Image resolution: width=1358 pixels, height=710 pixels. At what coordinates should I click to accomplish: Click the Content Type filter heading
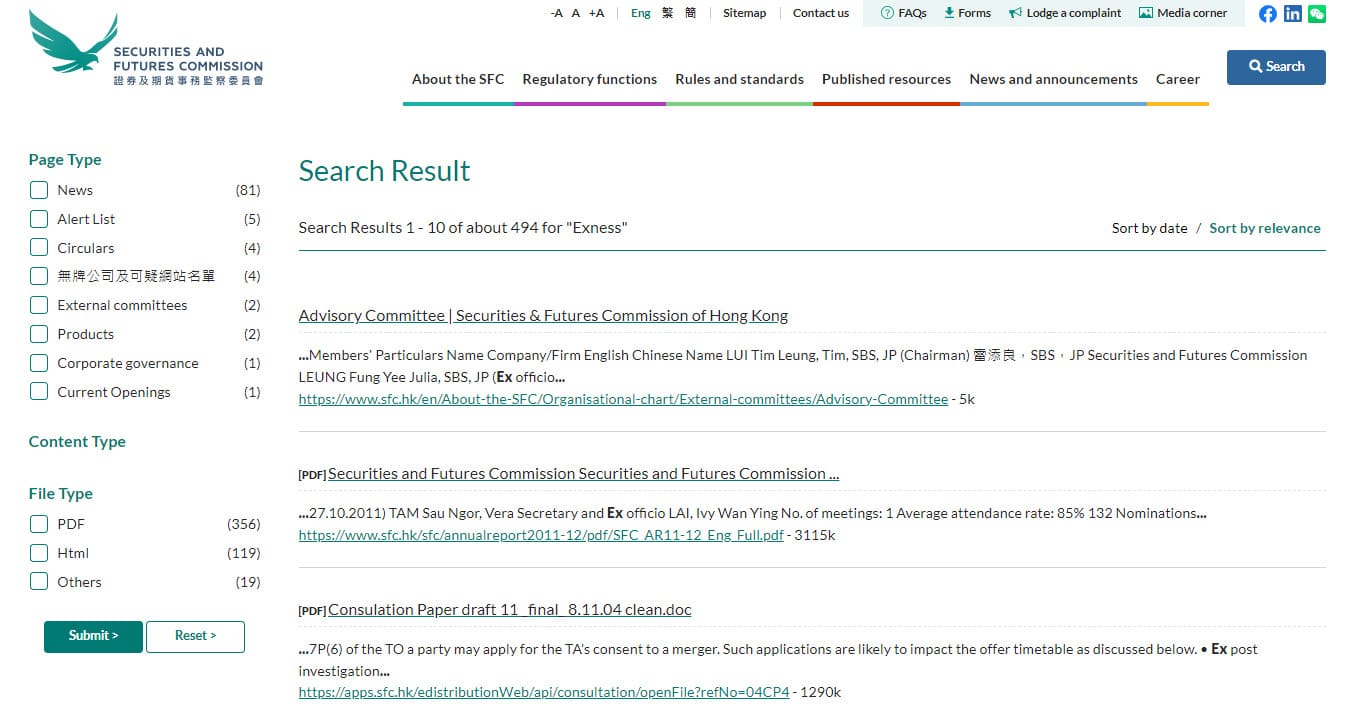pos(77,442)
